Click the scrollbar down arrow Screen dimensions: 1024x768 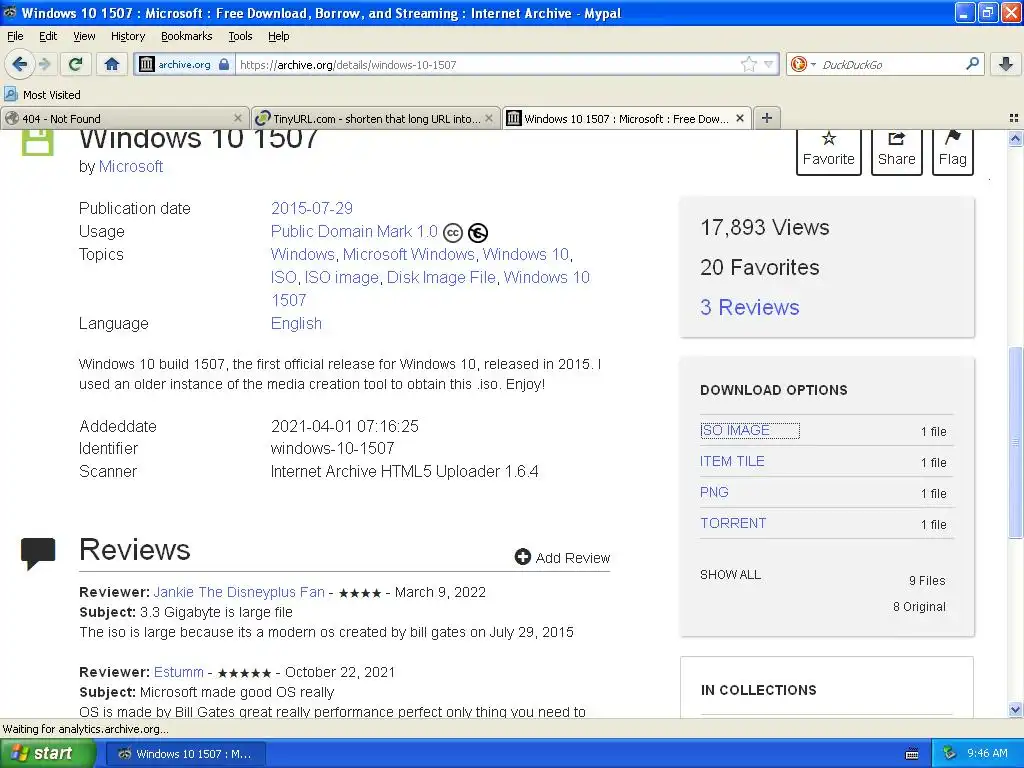pyautogui.click(x=1015, y=709)
